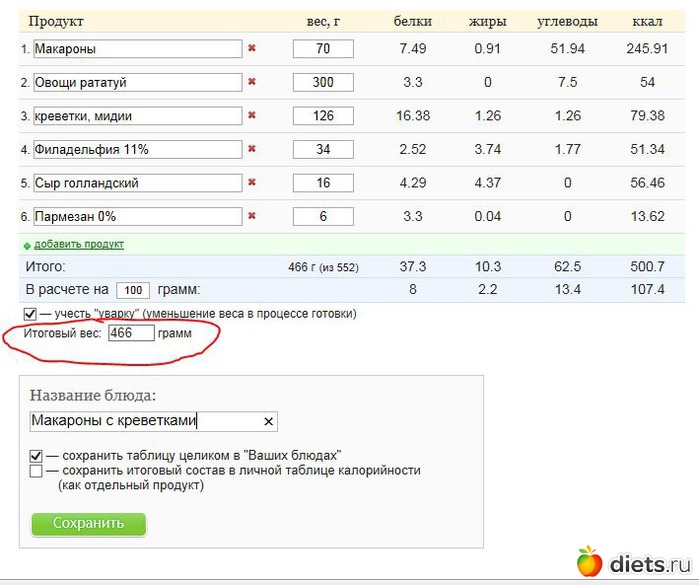The width and height of the screenshot is (699, 585).
Task: Click the Итоговый вес input field
Action: click(131, 333)
